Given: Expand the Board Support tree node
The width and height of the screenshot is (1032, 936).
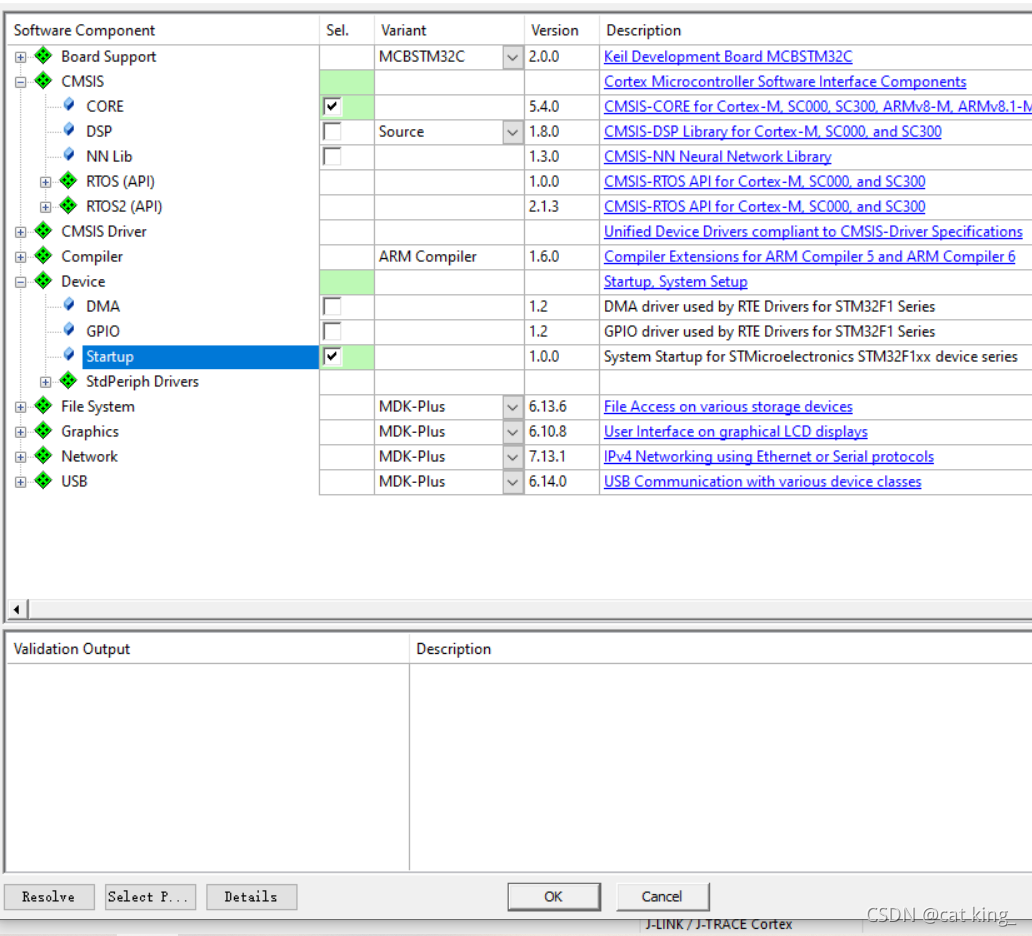Looking at the screenshot, I should (x=20, y=57).
